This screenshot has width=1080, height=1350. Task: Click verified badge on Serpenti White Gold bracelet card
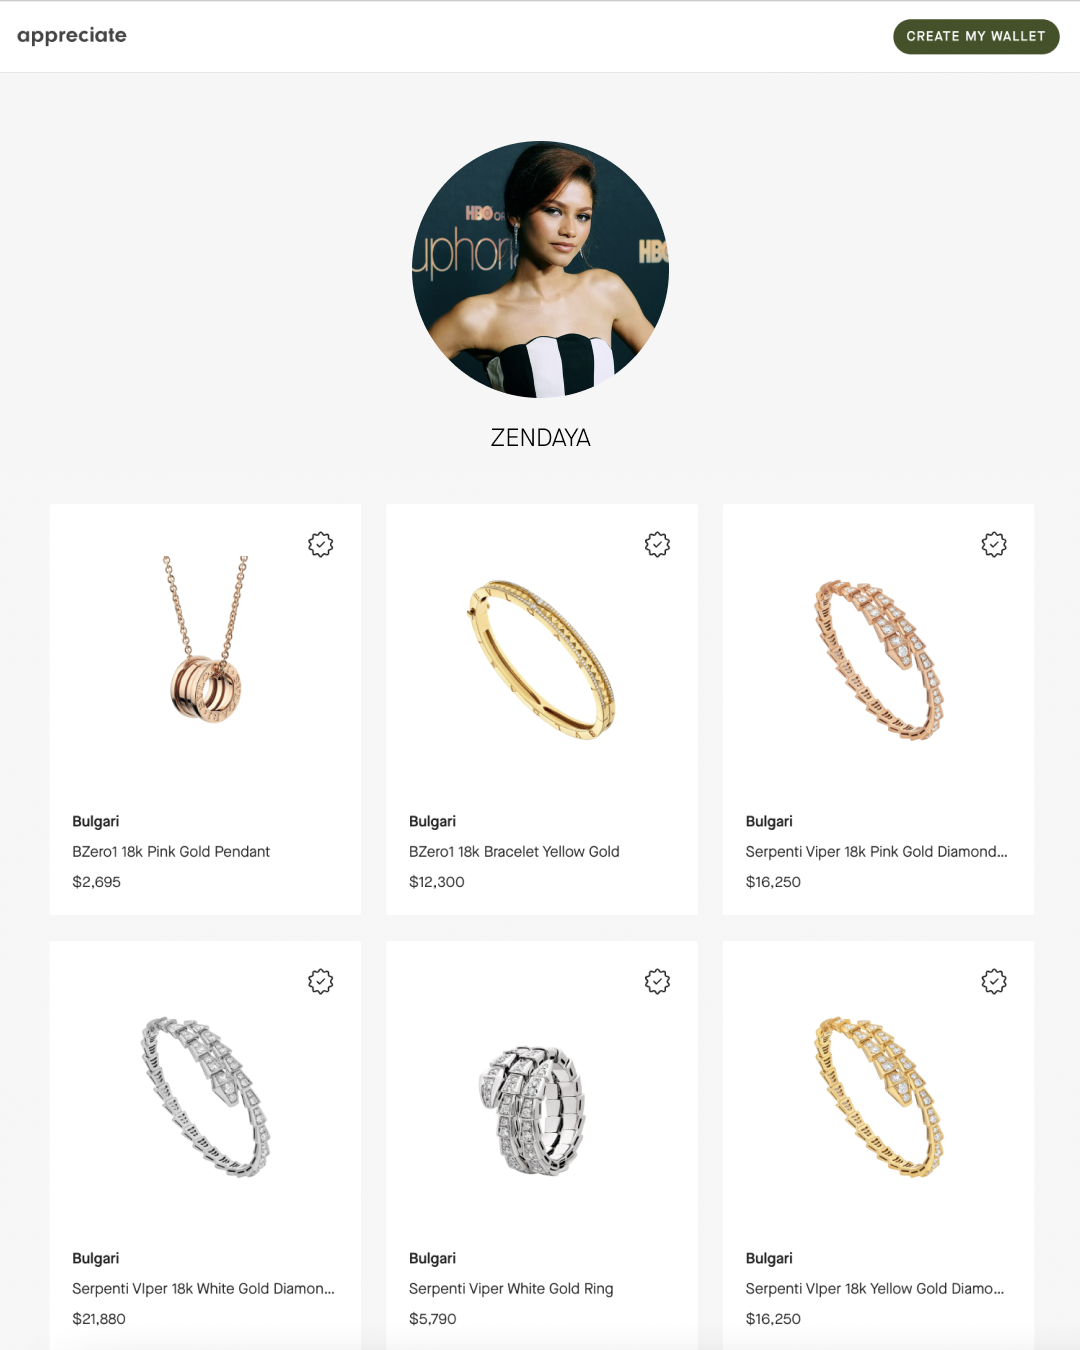(x=320, y=982)
